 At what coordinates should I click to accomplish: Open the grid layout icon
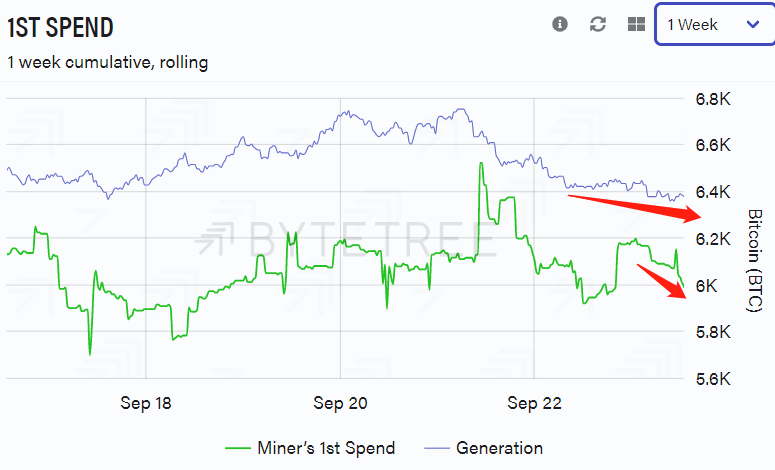(x=636, y=24)
